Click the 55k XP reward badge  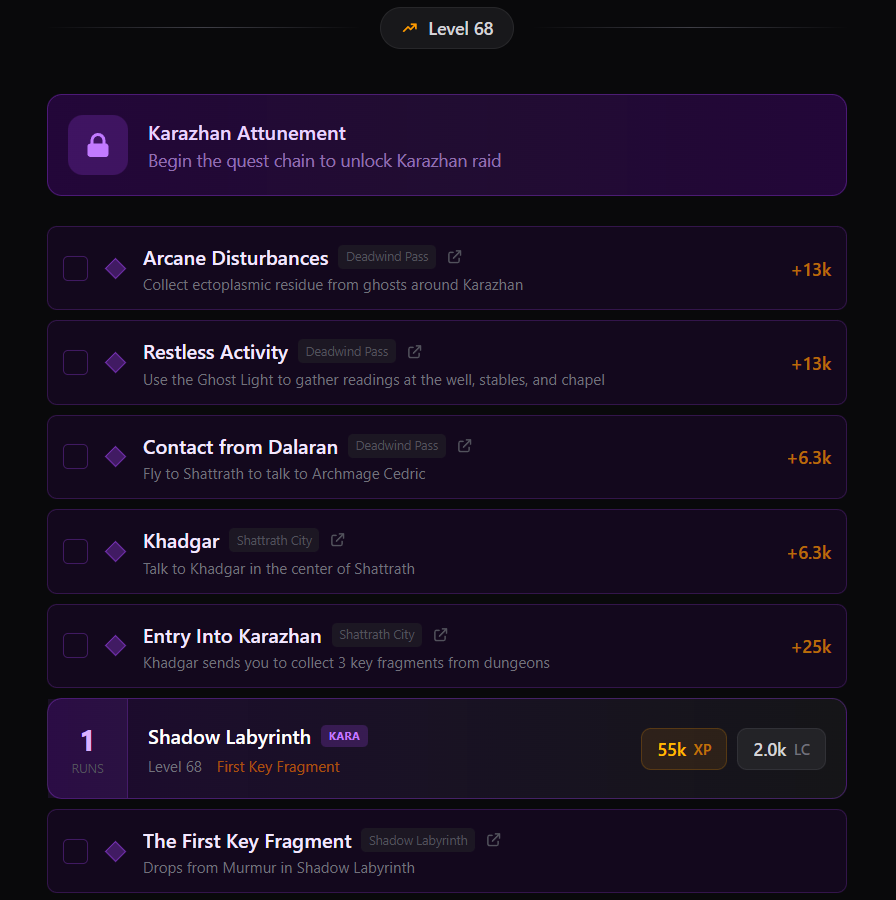[x=684, y=749]
